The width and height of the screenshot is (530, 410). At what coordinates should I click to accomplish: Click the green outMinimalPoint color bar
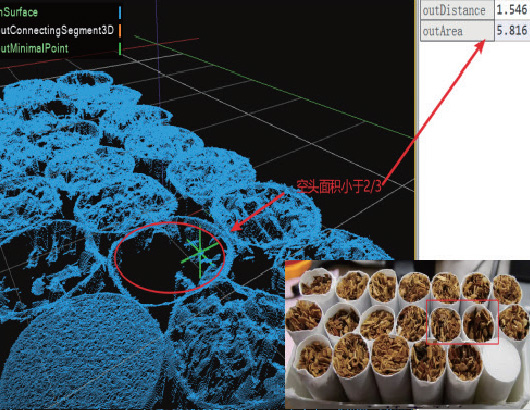120,48
